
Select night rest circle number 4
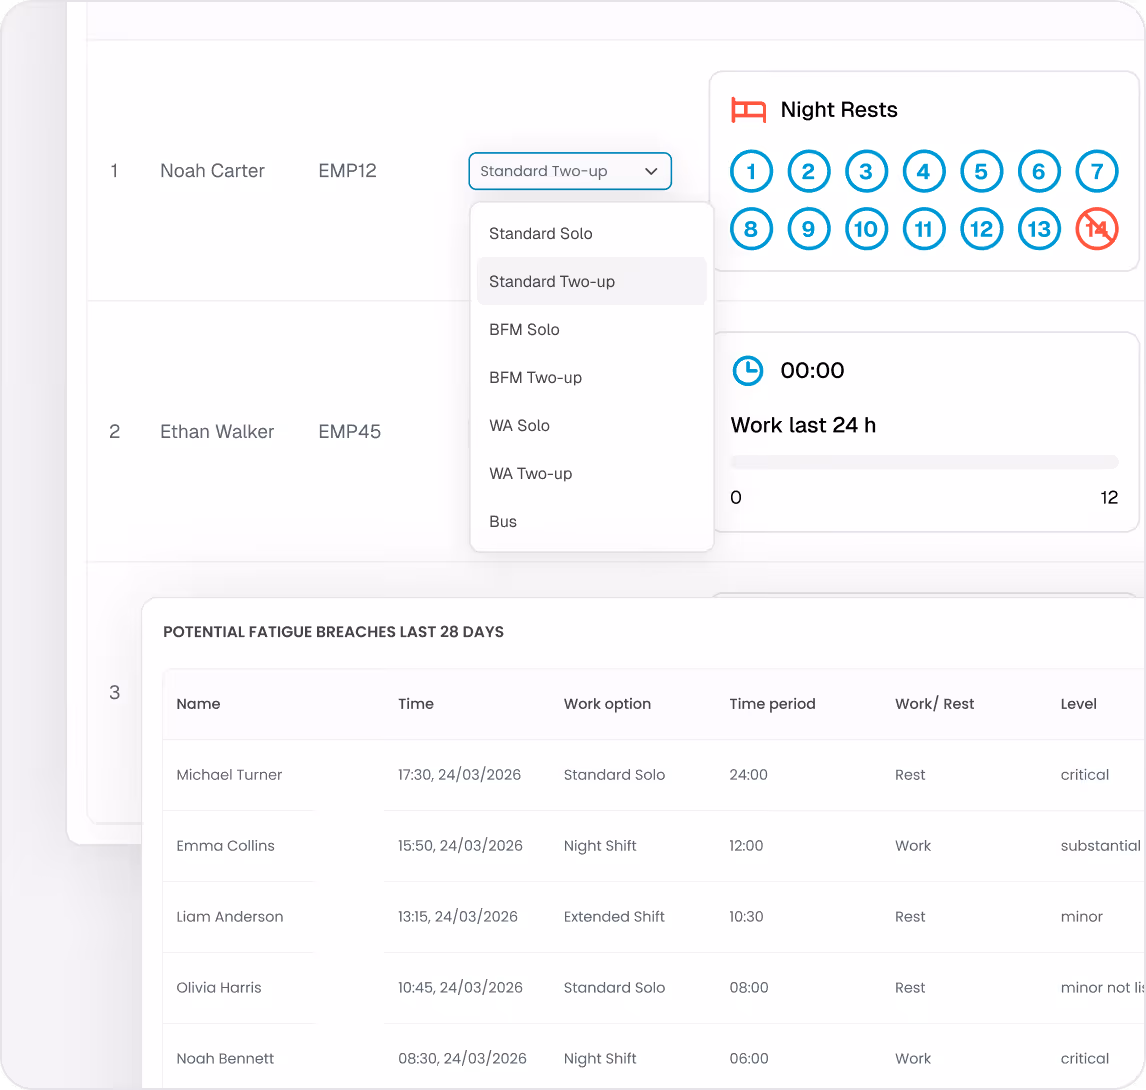point(924,171)
